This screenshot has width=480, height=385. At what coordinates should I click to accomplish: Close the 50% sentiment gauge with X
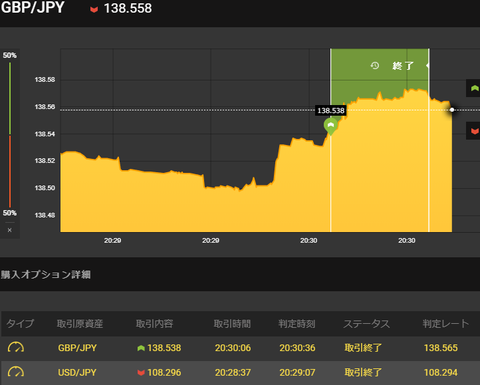click(10, 230)
